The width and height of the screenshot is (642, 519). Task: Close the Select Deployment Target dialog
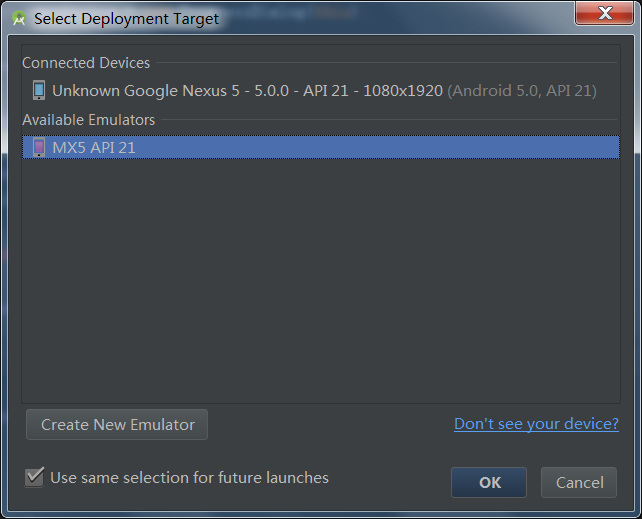tap(604, 13)
